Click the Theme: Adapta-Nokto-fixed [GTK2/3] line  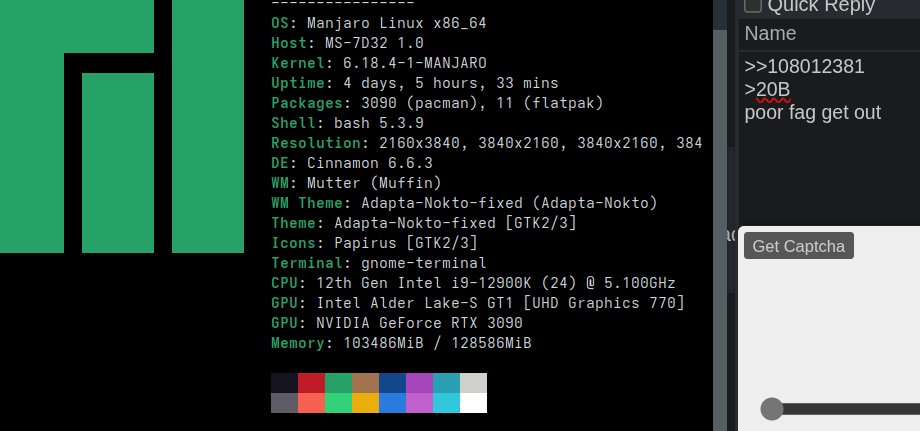(424, 223)
